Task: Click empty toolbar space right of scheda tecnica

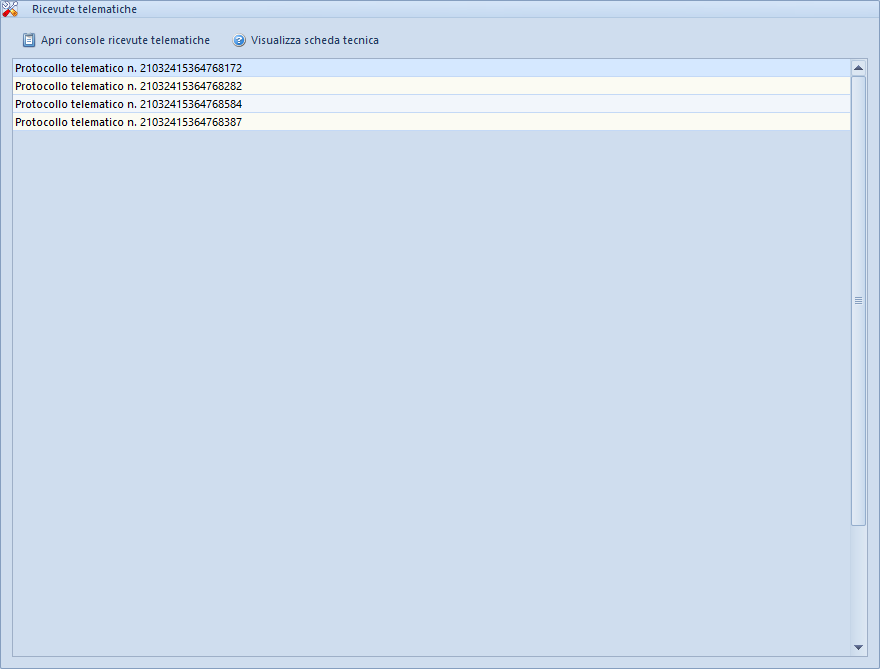Action: 620,41
